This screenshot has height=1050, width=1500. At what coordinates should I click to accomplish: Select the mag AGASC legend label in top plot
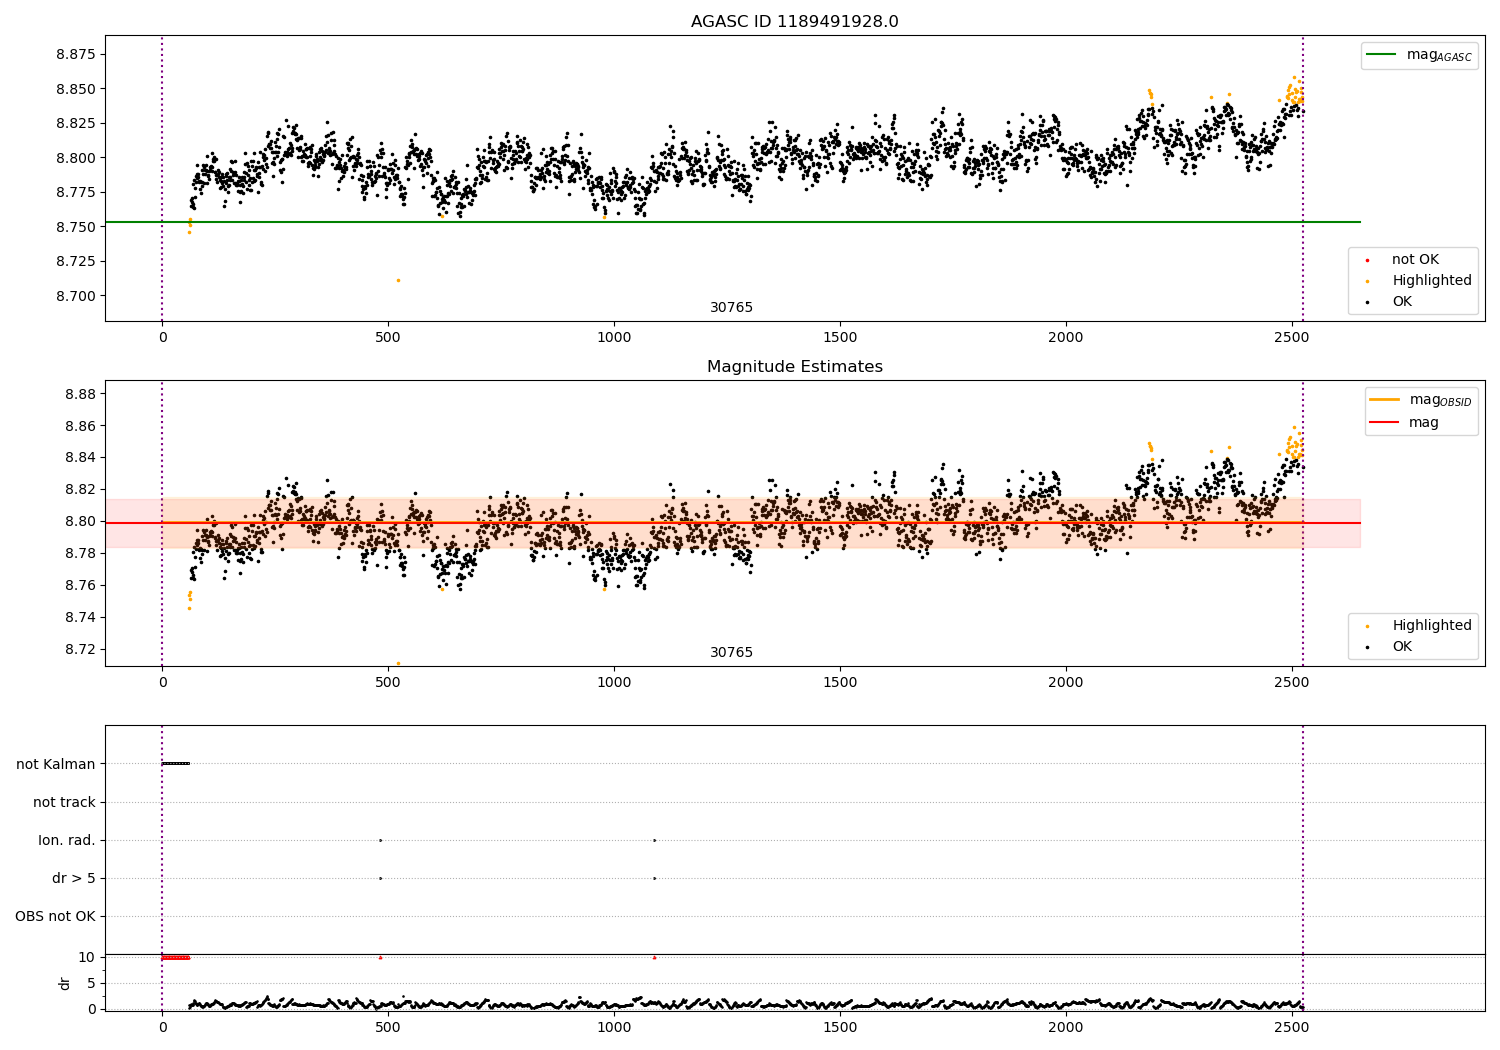[x=1439, y=55]
